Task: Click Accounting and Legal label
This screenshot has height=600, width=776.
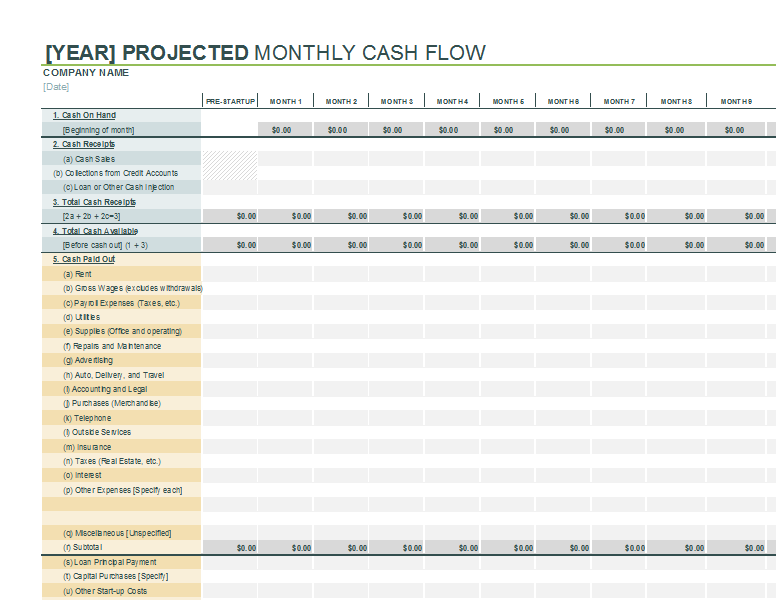Action: (105, 389)
